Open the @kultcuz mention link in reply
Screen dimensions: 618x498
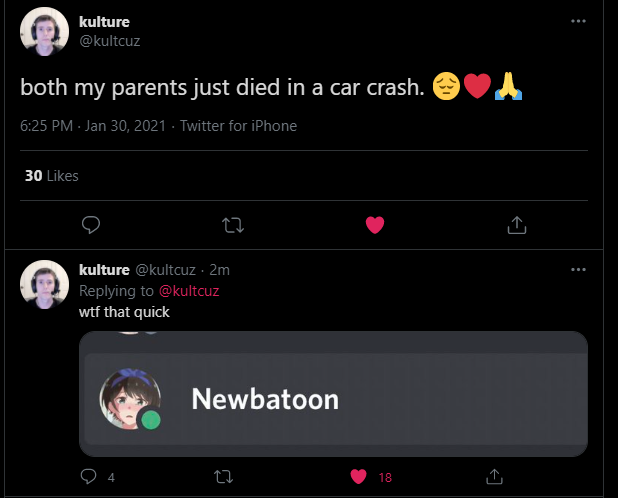tap(188, 291)
